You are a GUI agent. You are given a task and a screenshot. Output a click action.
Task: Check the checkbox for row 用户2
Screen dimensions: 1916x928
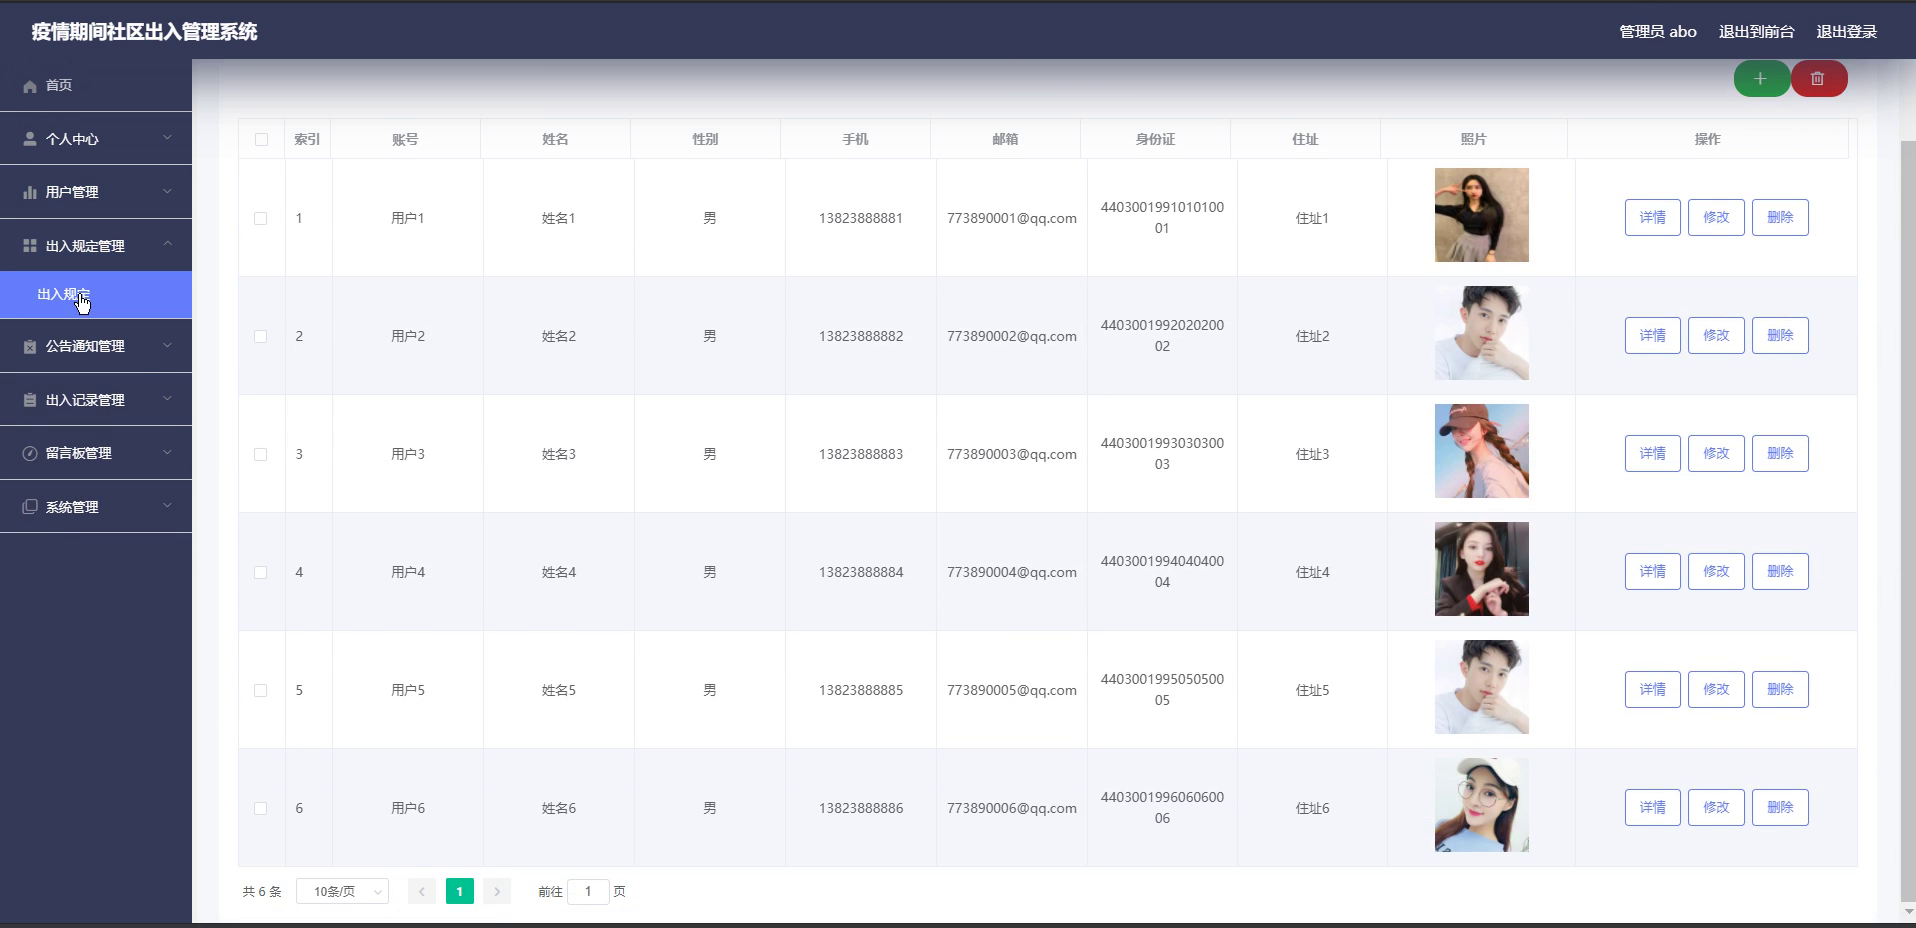pyautogui.click(x=260, y=336)
